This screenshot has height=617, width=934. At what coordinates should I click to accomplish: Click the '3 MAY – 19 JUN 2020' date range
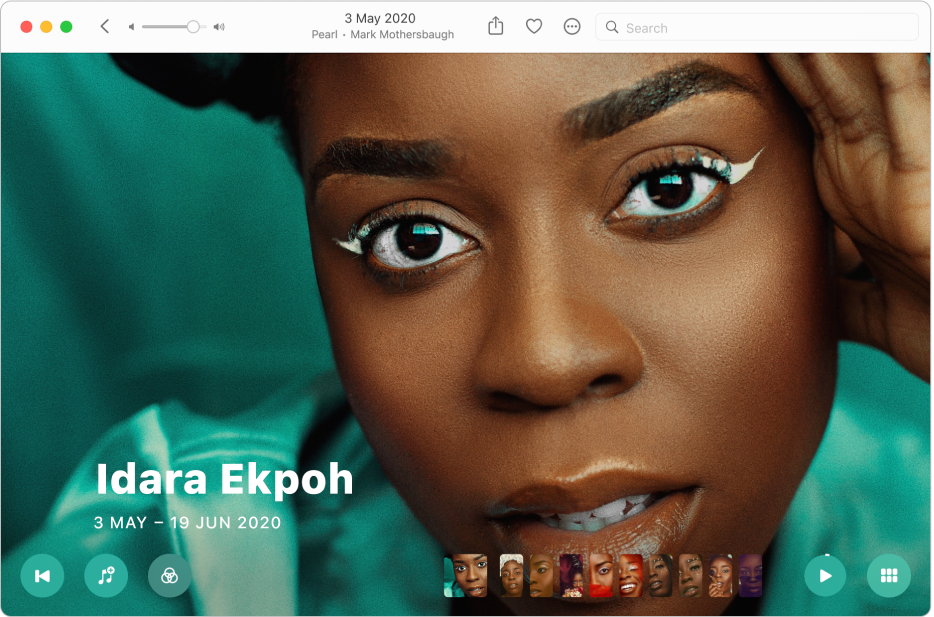[186, 522]
